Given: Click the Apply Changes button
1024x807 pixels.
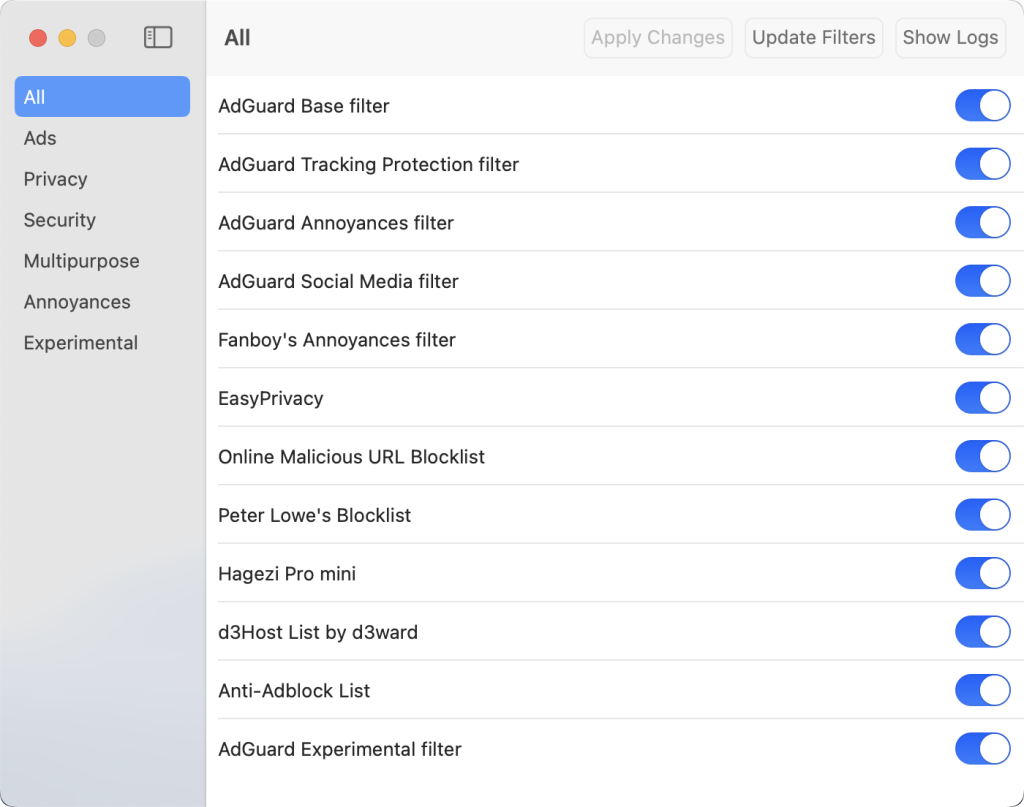Looking at the screenshot, I should 658,38.
